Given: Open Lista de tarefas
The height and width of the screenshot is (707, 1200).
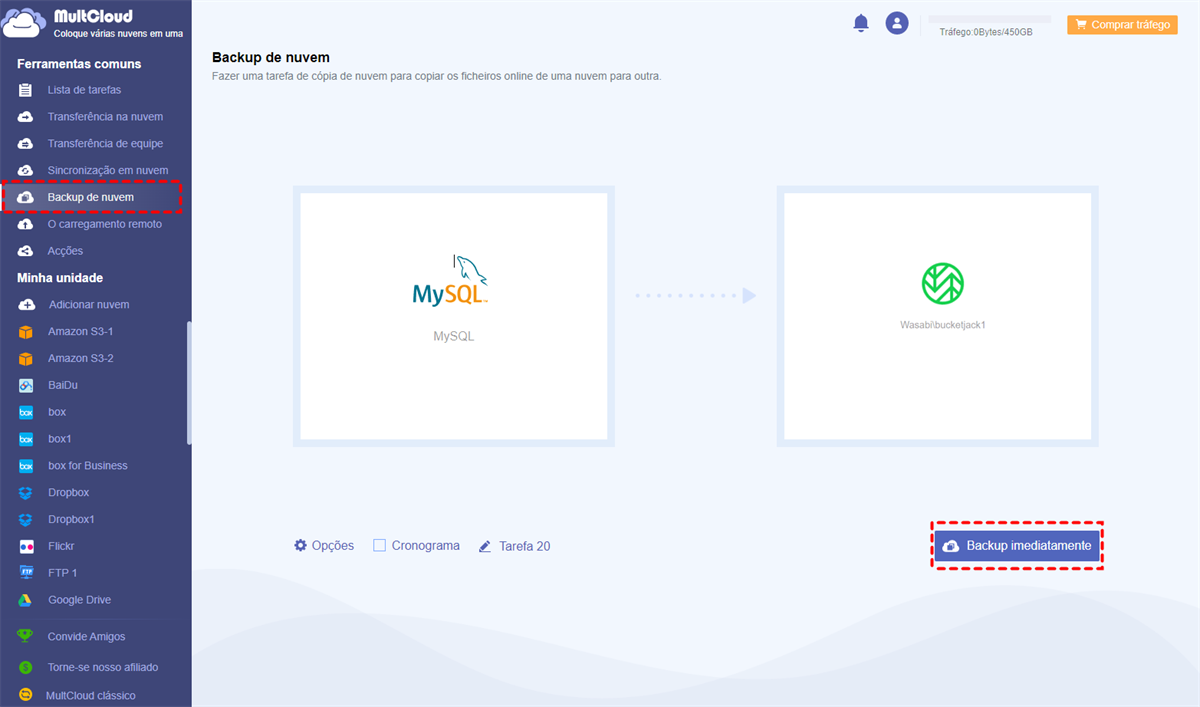Looking at the screenshot, I should point(84,90).
